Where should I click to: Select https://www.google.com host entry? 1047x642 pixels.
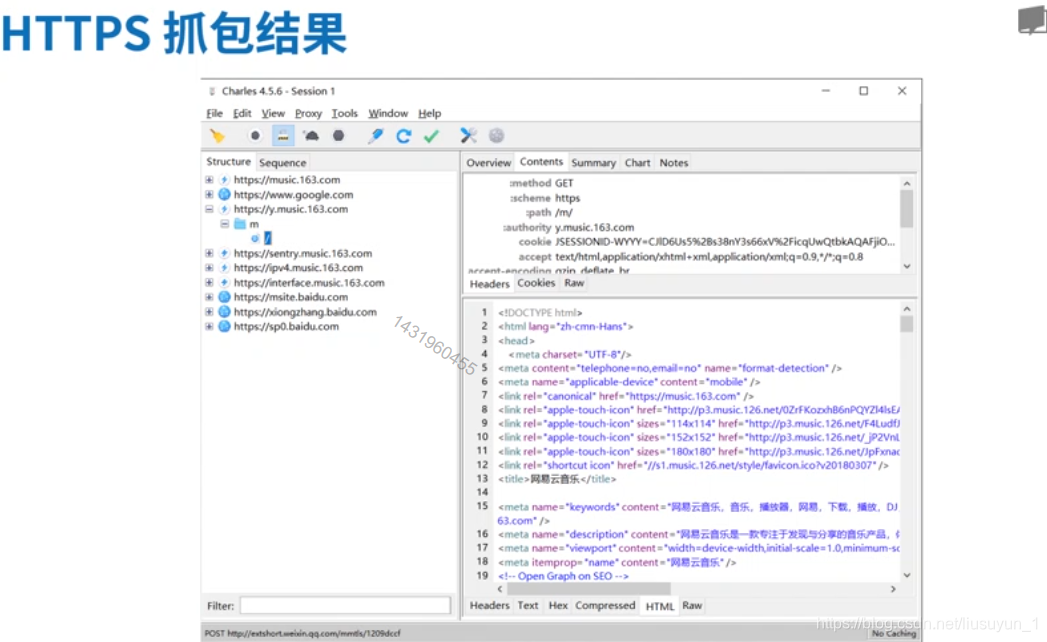293,194
